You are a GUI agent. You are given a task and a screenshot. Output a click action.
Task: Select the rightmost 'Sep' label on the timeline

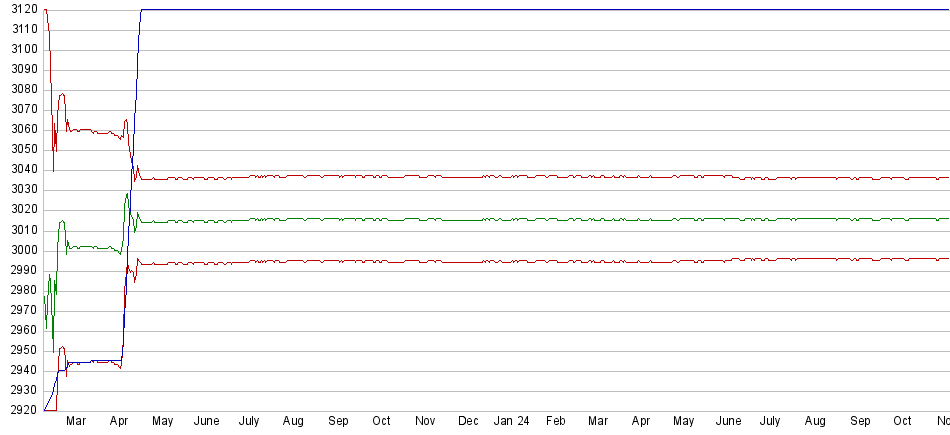tap(859, 422)
